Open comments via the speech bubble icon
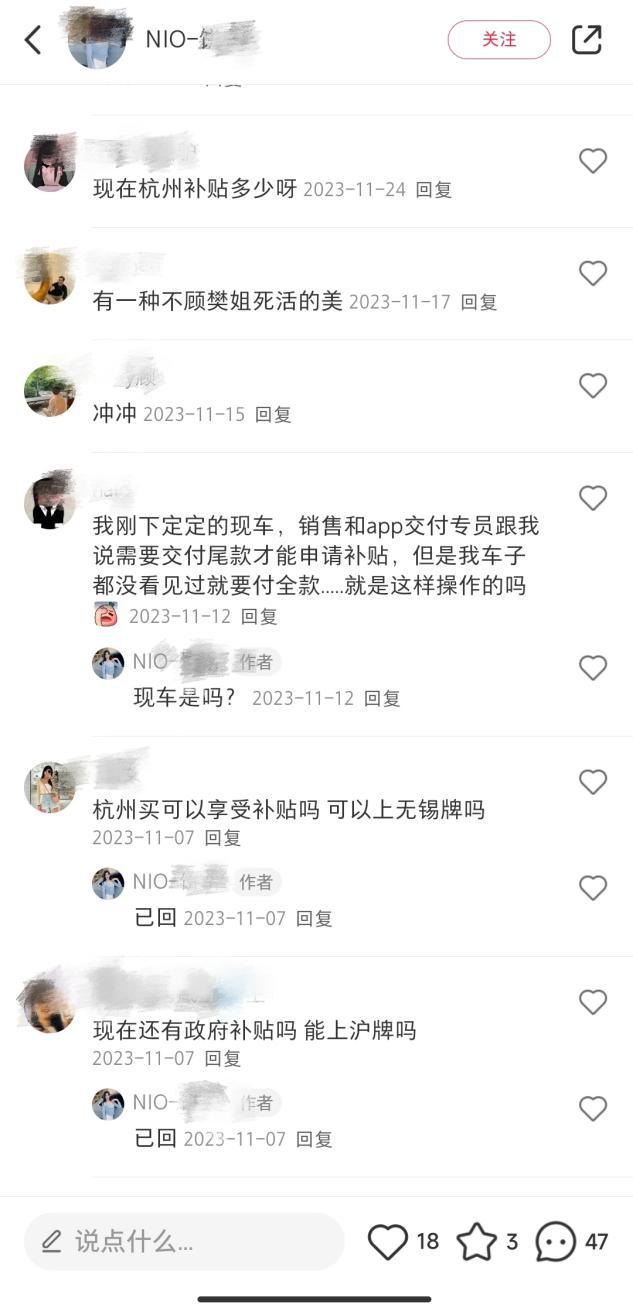This screenshot has height=1312, width=633. pos(556,1242)
